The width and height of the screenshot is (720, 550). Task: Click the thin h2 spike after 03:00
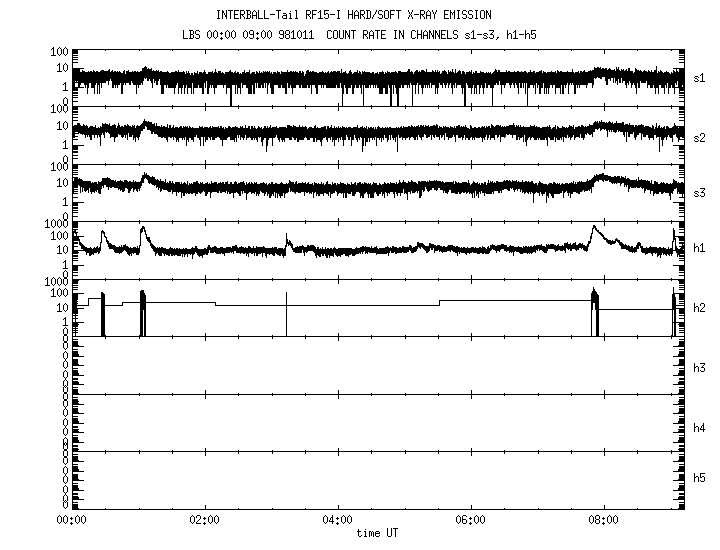287,312
